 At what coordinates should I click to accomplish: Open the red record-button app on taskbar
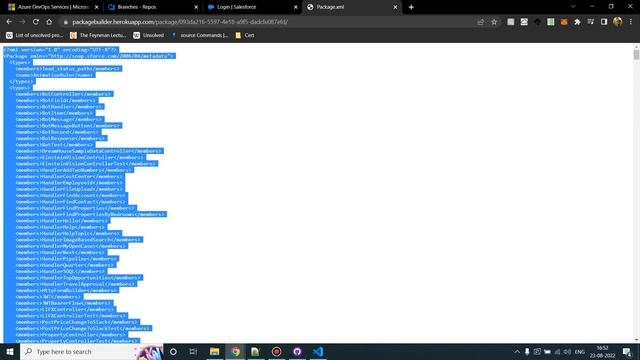[276, 351]
